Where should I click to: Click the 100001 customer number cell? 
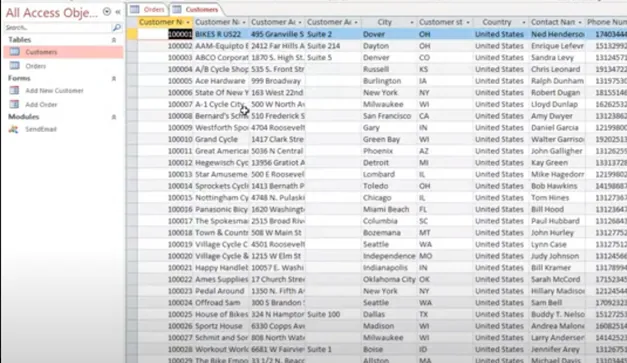[x=165, y=34]
